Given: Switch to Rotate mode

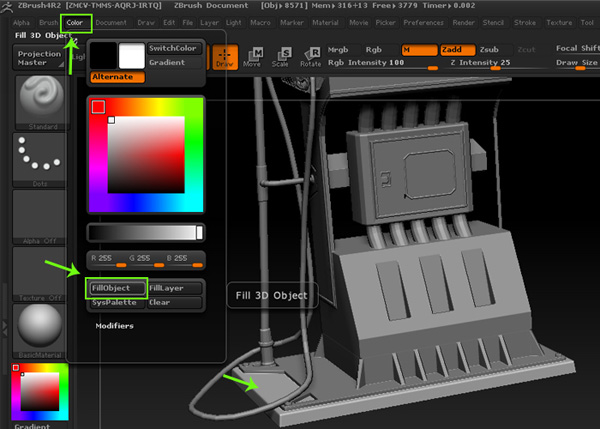Looking at the screenshot, I should pyautogui.click(x=312, y=56).
